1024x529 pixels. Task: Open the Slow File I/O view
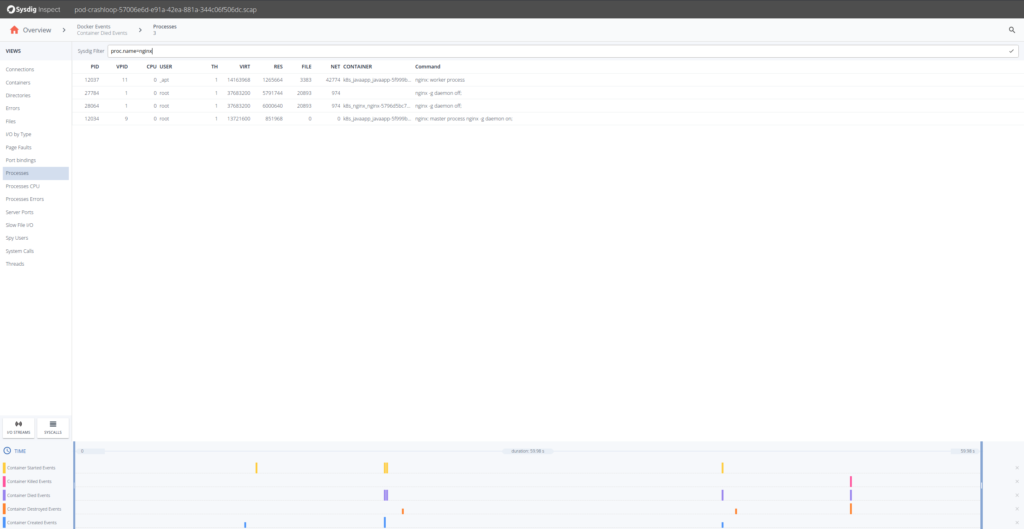tap(19, 225)
